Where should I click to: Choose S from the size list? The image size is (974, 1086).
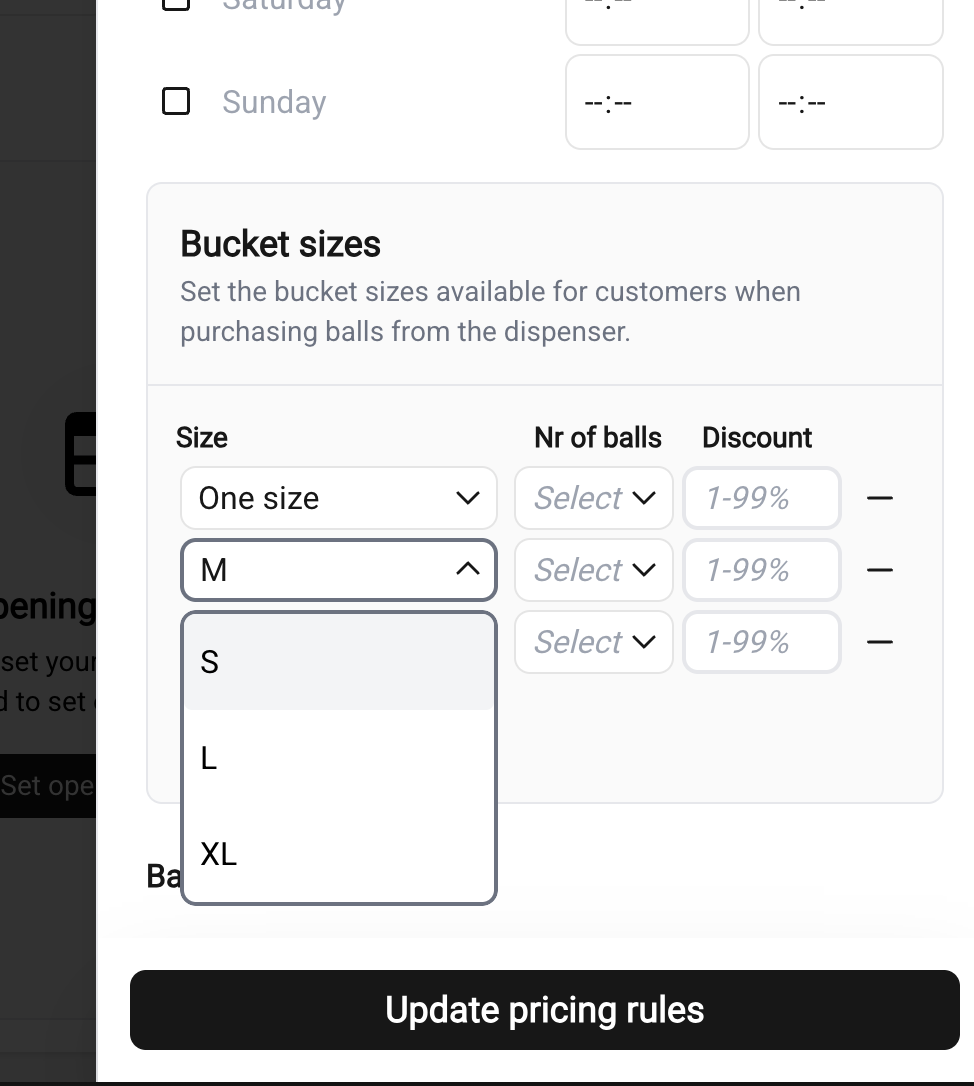(x=339, y=662)
